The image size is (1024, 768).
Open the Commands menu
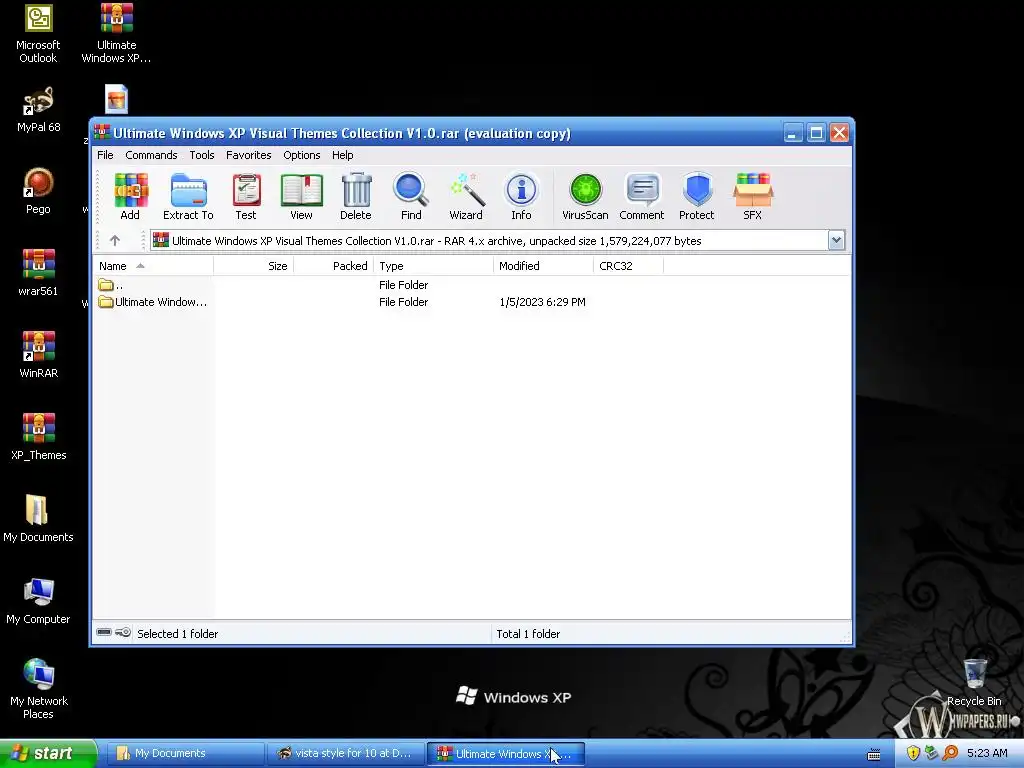tap(151, 155)
